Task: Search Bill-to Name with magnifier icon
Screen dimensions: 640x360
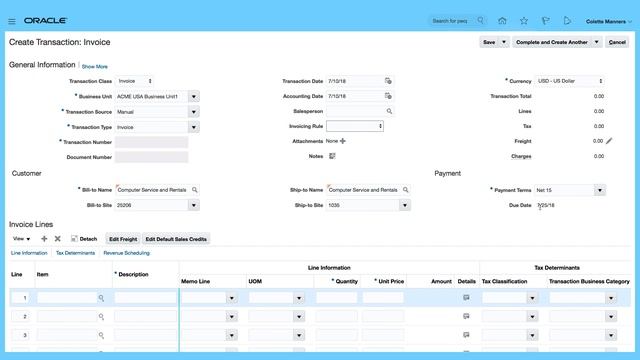Action: click(195, 190)
